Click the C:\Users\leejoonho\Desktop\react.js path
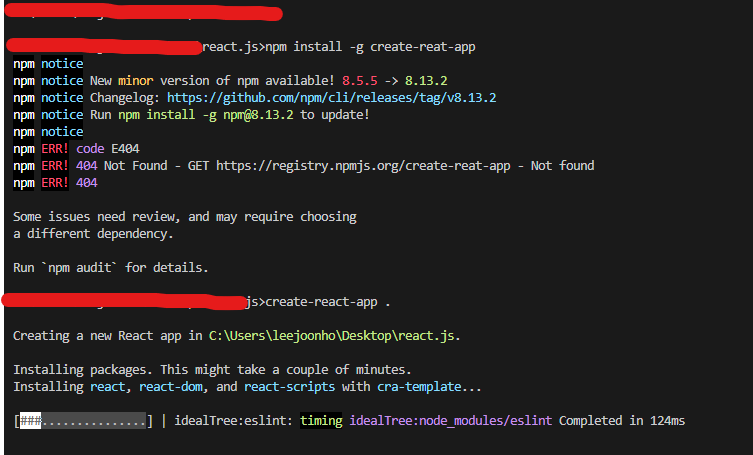 [331, 336]
